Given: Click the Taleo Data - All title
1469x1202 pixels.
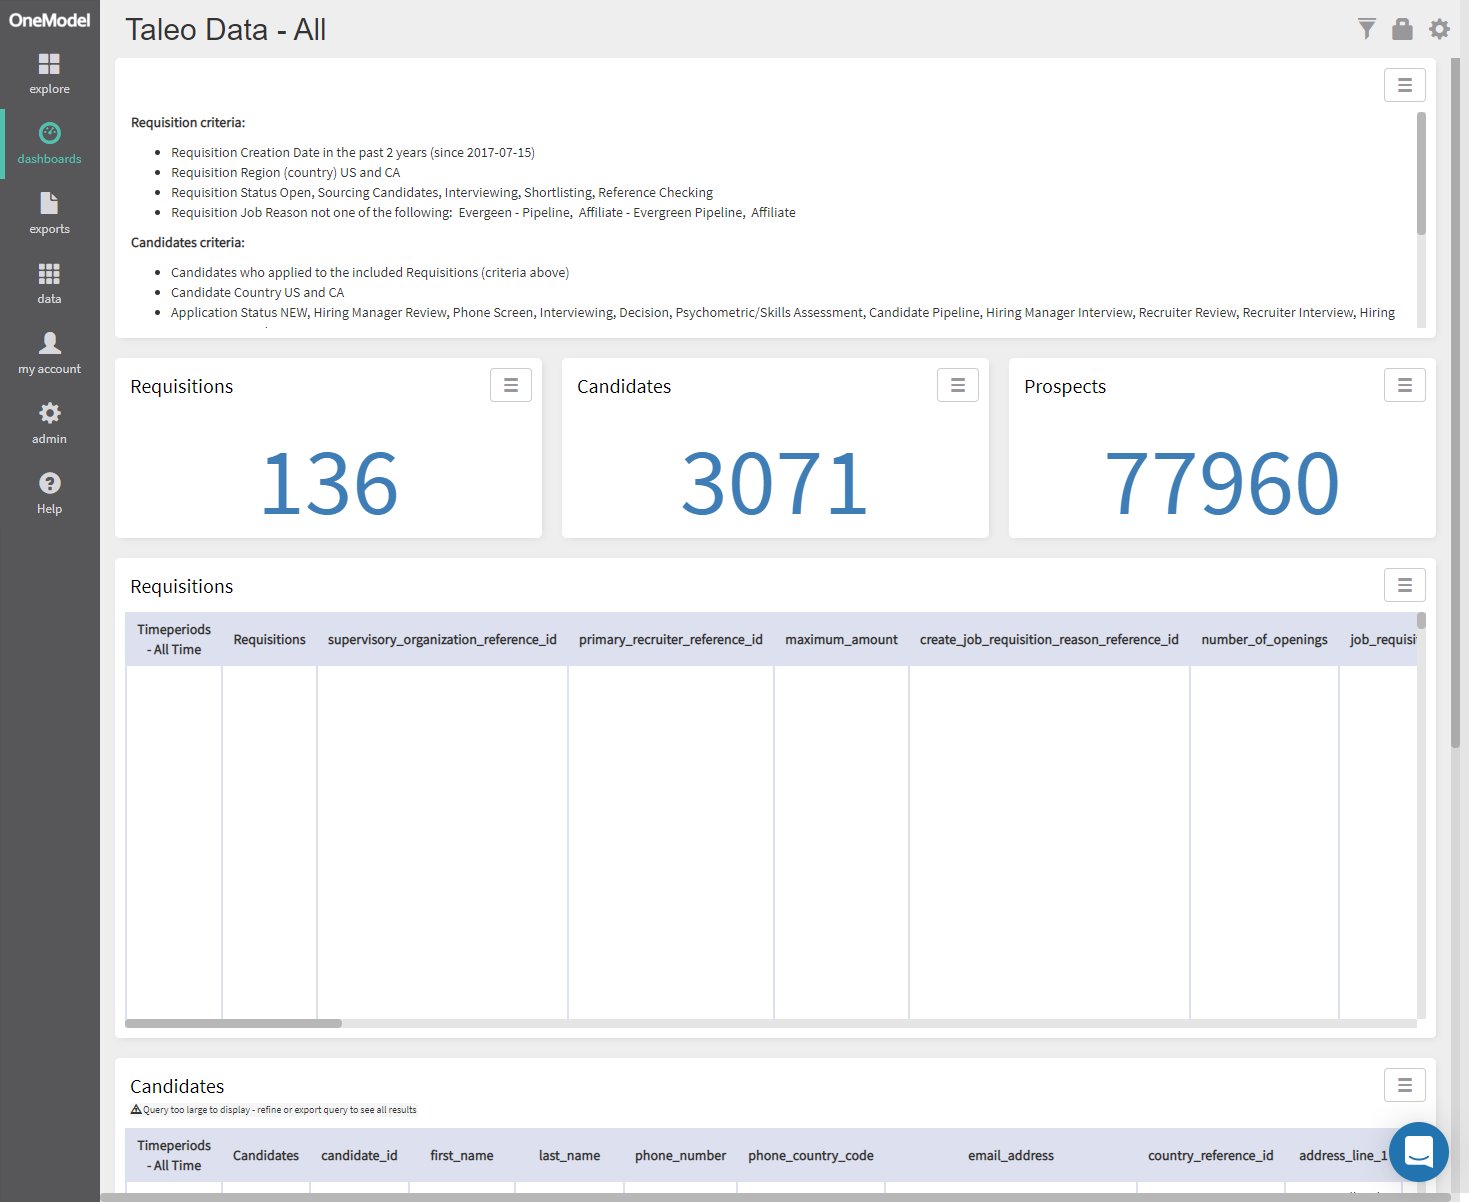Looking at the screenshot, I should (226, 30).
